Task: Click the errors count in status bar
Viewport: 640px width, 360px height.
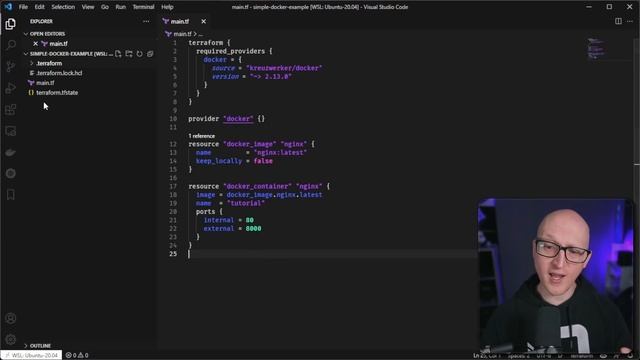Action: (x=71, y=355)
